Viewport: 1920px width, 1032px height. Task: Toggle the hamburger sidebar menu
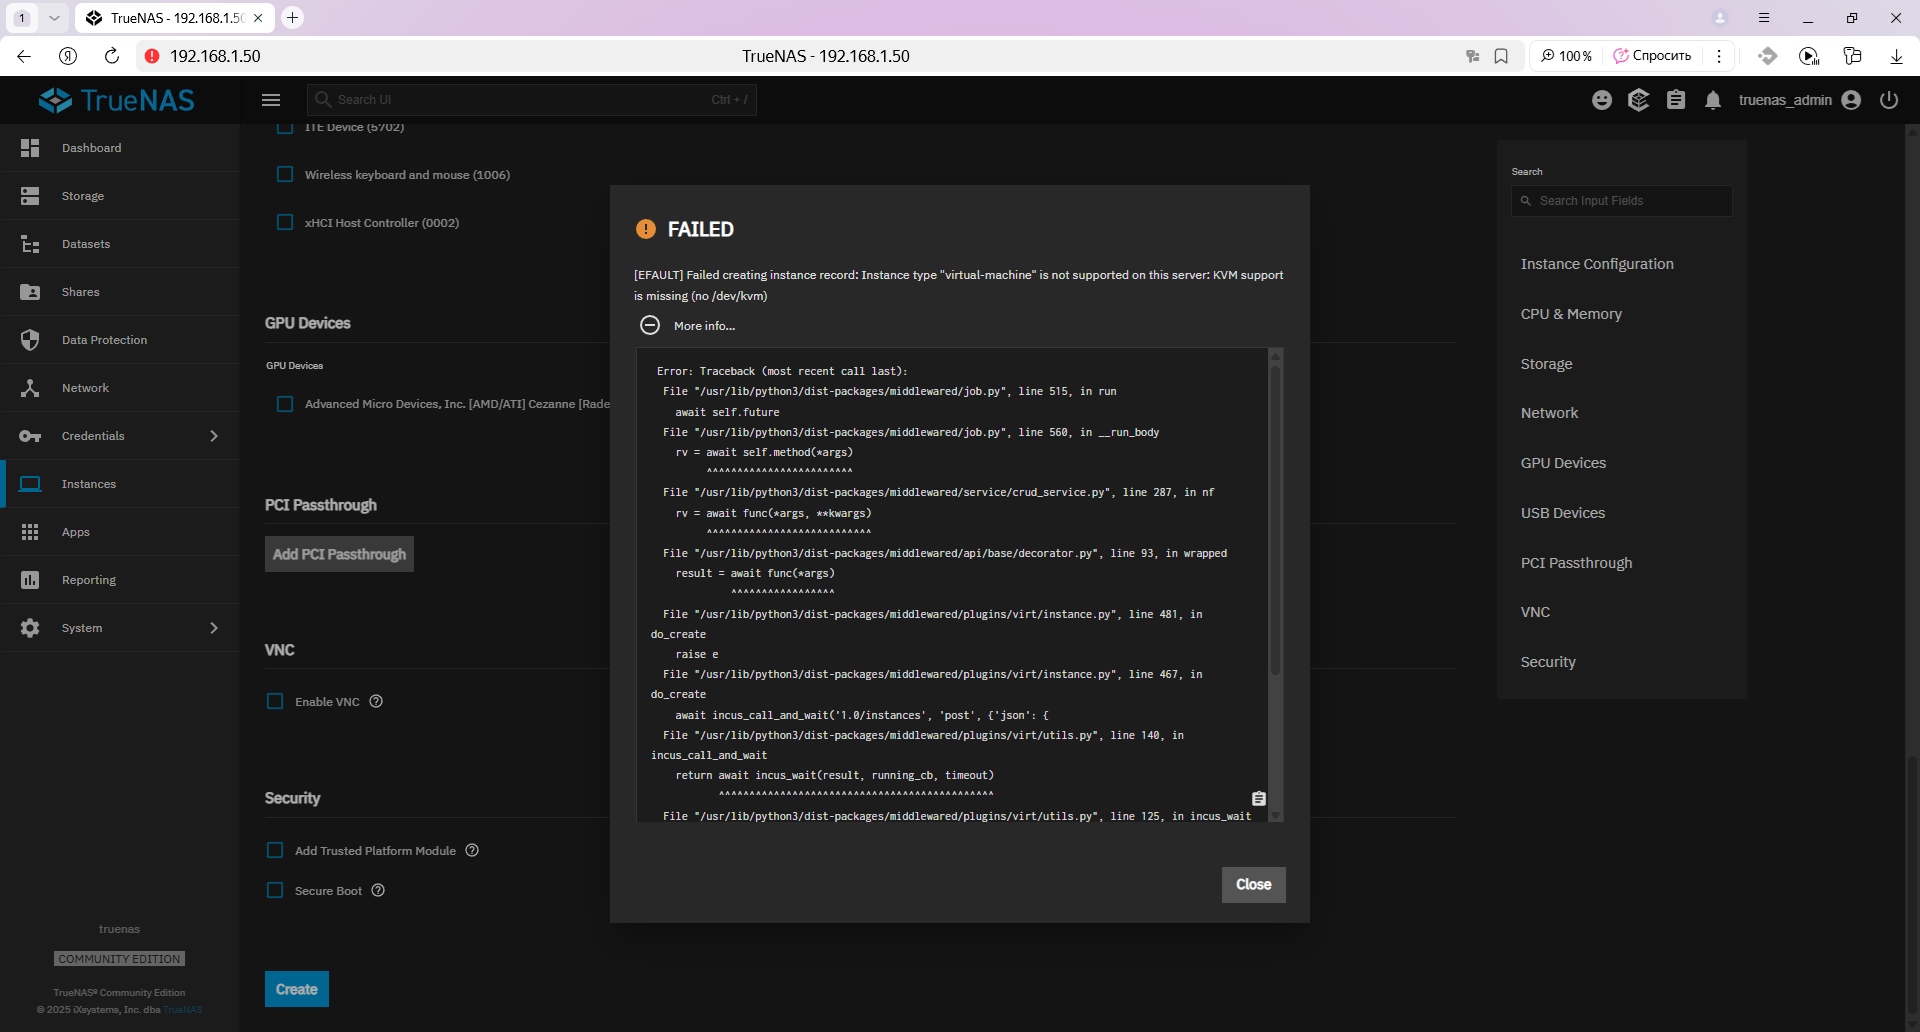(x=271, y=100)
